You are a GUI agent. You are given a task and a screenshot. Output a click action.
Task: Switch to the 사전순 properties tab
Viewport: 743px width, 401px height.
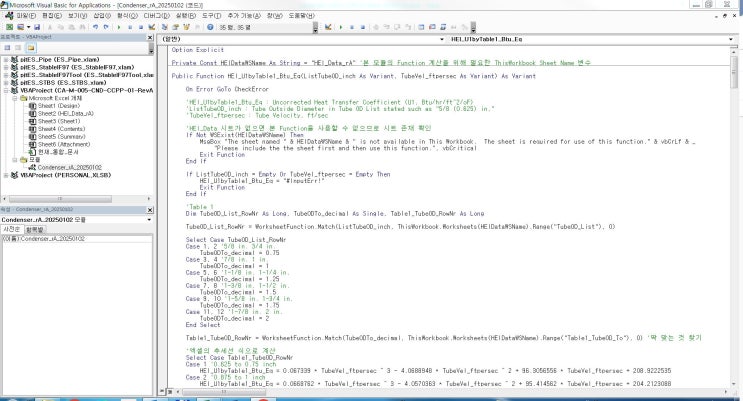11,229
